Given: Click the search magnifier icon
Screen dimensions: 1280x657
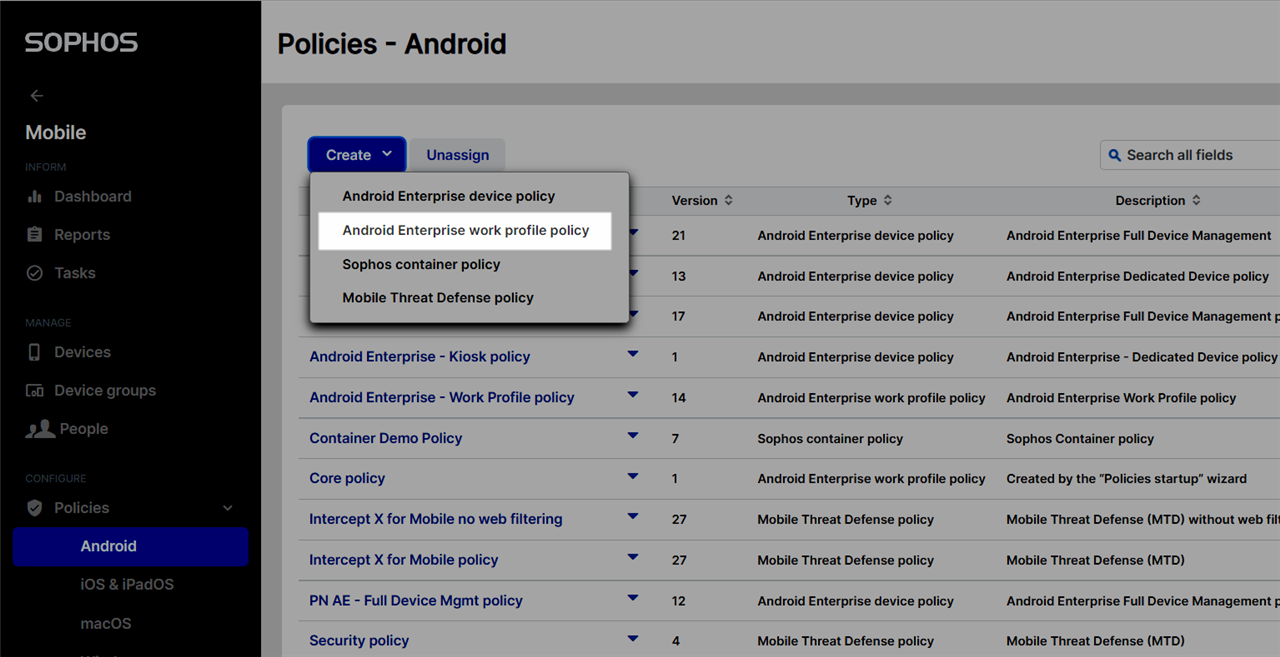Looking at the screenshot, I should (1115, 155).
